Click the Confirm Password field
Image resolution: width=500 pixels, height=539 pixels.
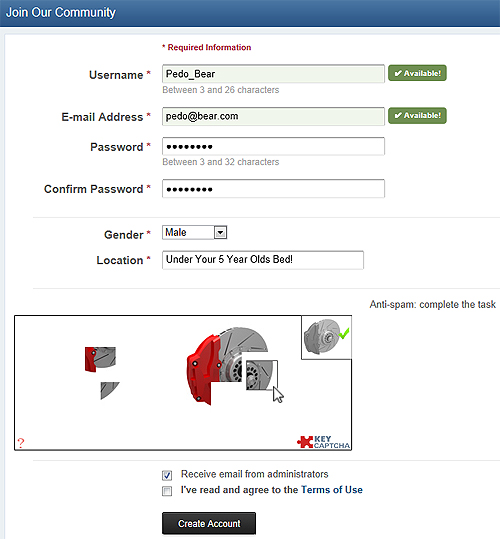pos(273,188)
